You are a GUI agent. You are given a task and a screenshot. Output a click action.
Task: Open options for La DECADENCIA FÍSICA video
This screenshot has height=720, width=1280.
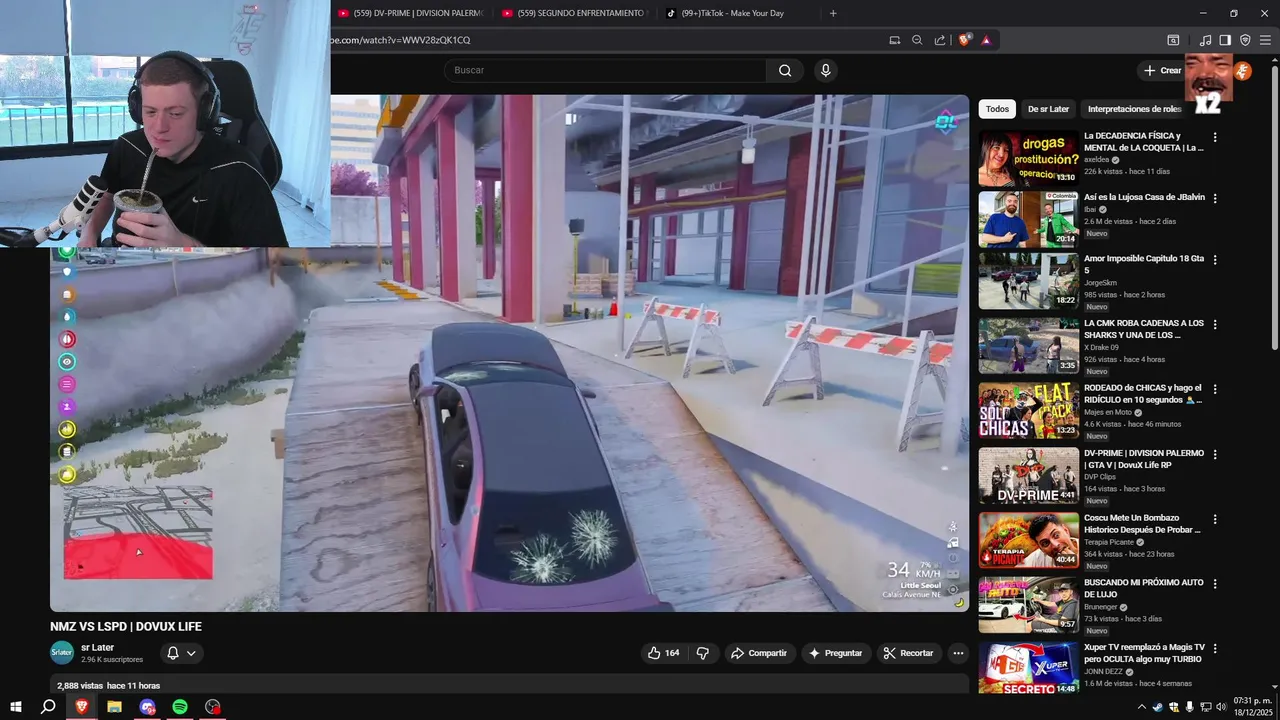1215,137
